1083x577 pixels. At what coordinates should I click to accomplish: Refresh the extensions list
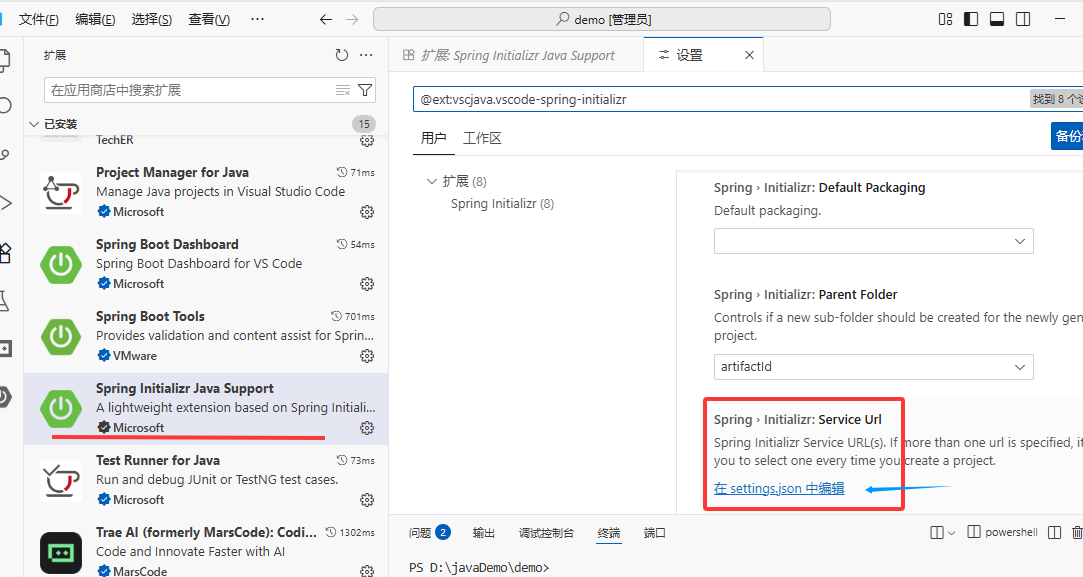342,55
